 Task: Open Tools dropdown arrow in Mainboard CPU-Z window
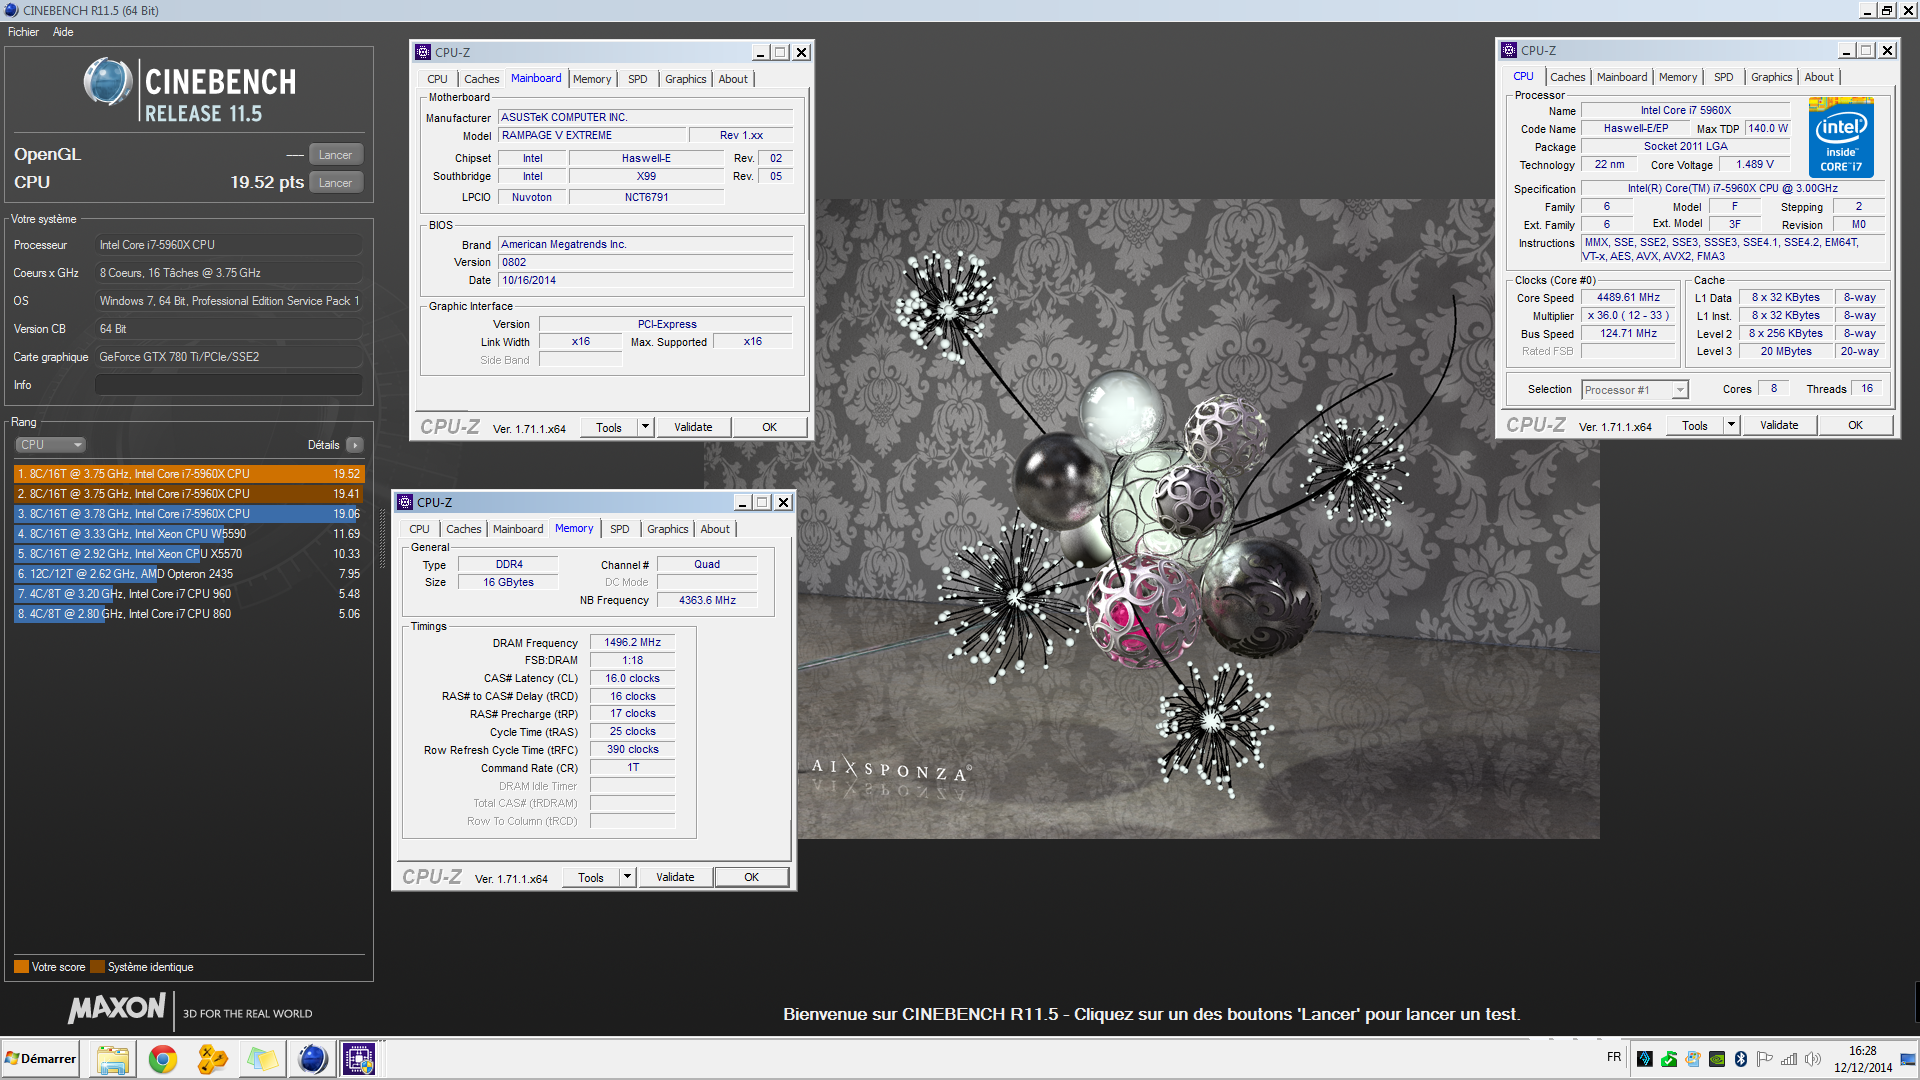pyautogui.click(x=645, y=428)
